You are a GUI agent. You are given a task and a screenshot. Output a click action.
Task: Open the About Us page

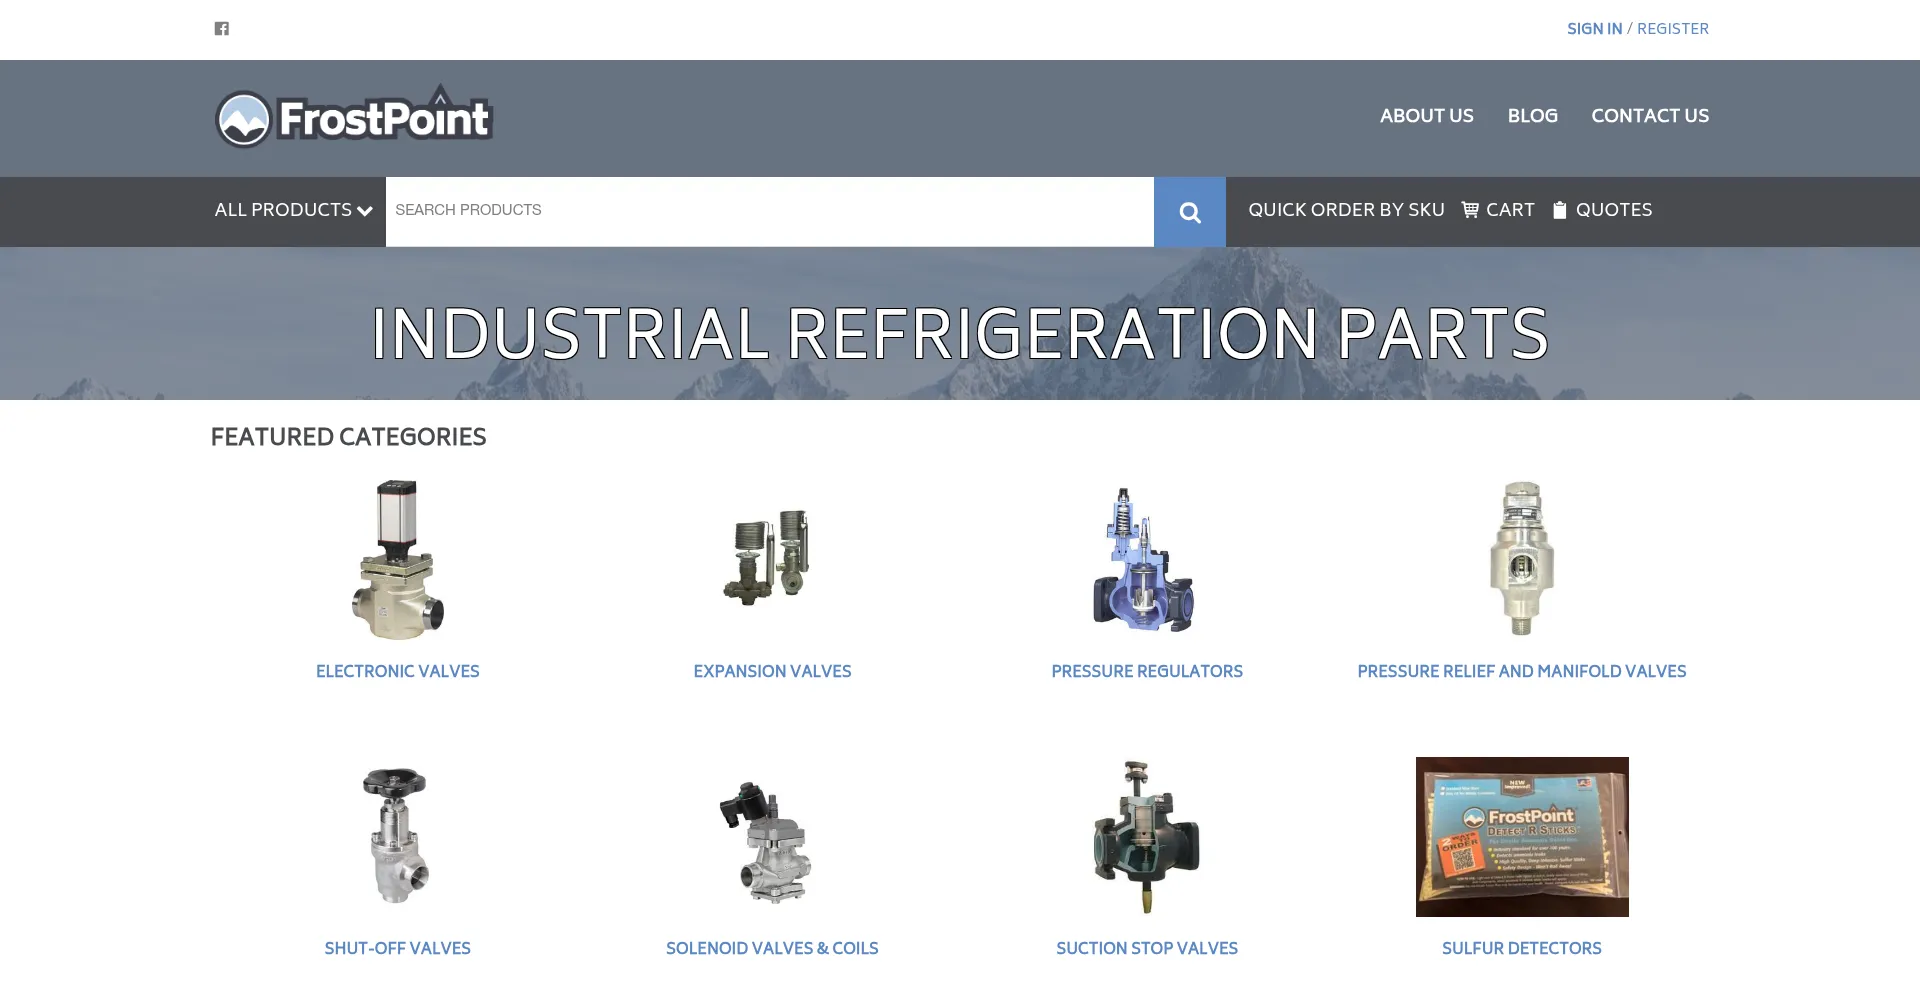click(1426, 116)
